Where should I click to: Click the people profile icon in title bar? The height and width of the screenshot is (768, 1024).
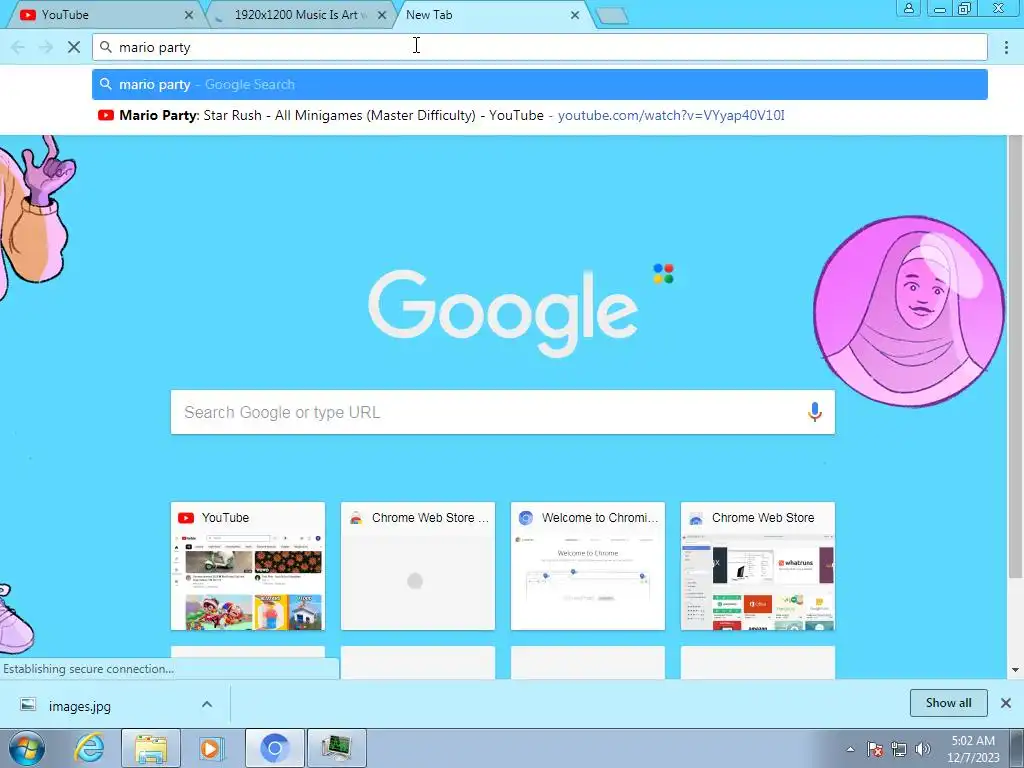908,8
